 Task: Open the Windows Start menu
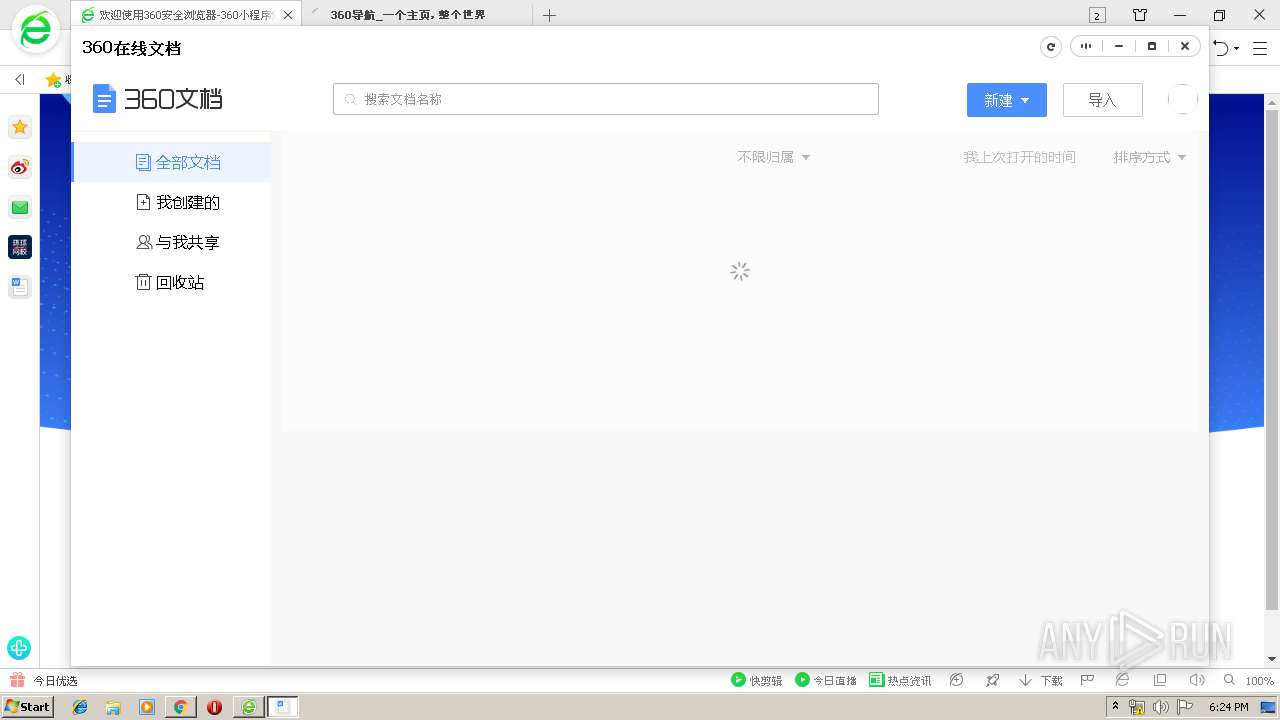[28, 706]
